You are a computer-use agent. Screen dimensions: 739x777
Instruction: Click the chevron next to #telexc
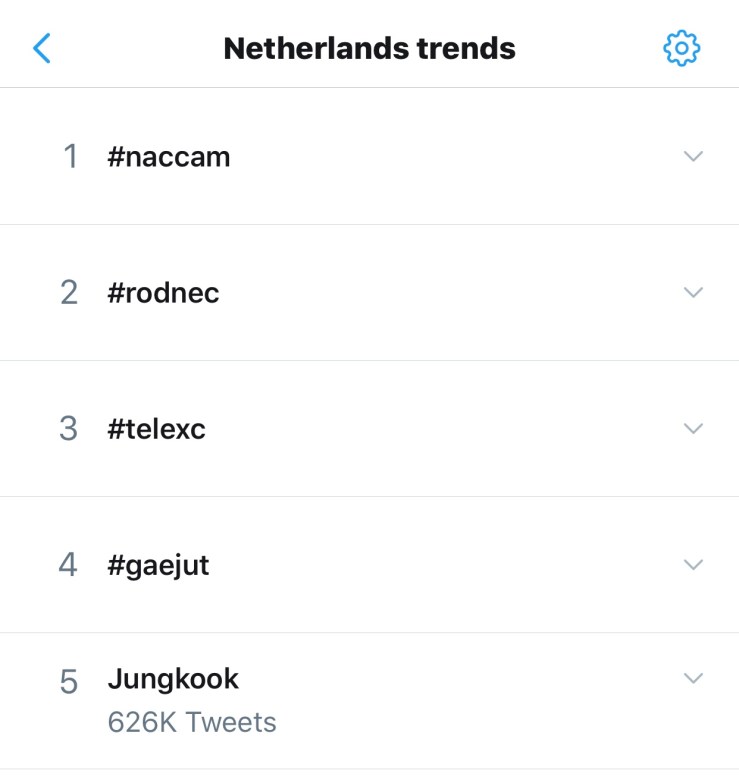click(693, 428)
